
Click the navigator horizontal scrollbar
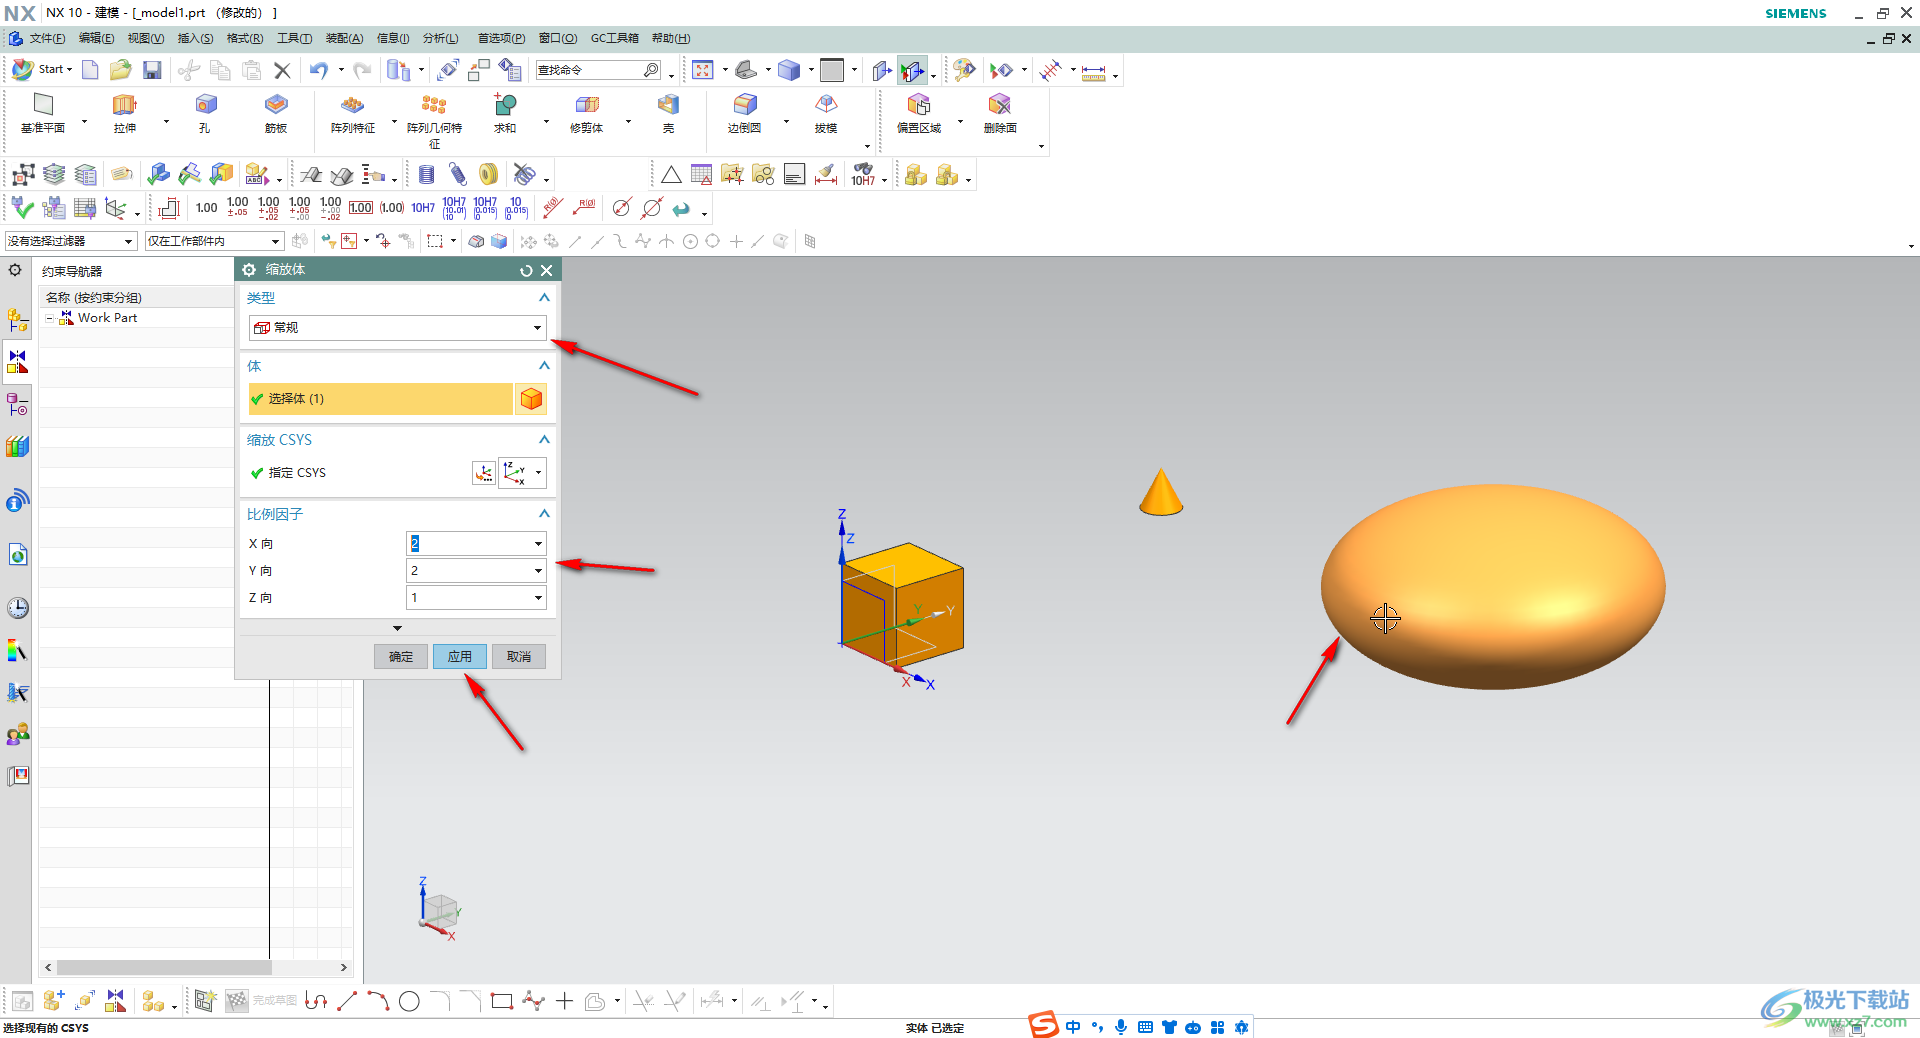pyautogui.click(x=164, y=968)
